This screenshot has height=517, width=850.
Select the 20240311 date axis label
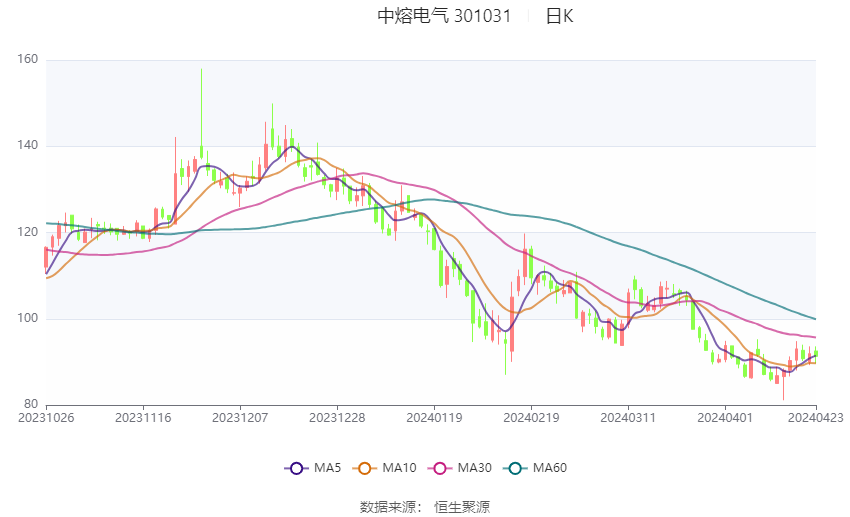click(x=628, y=418)
